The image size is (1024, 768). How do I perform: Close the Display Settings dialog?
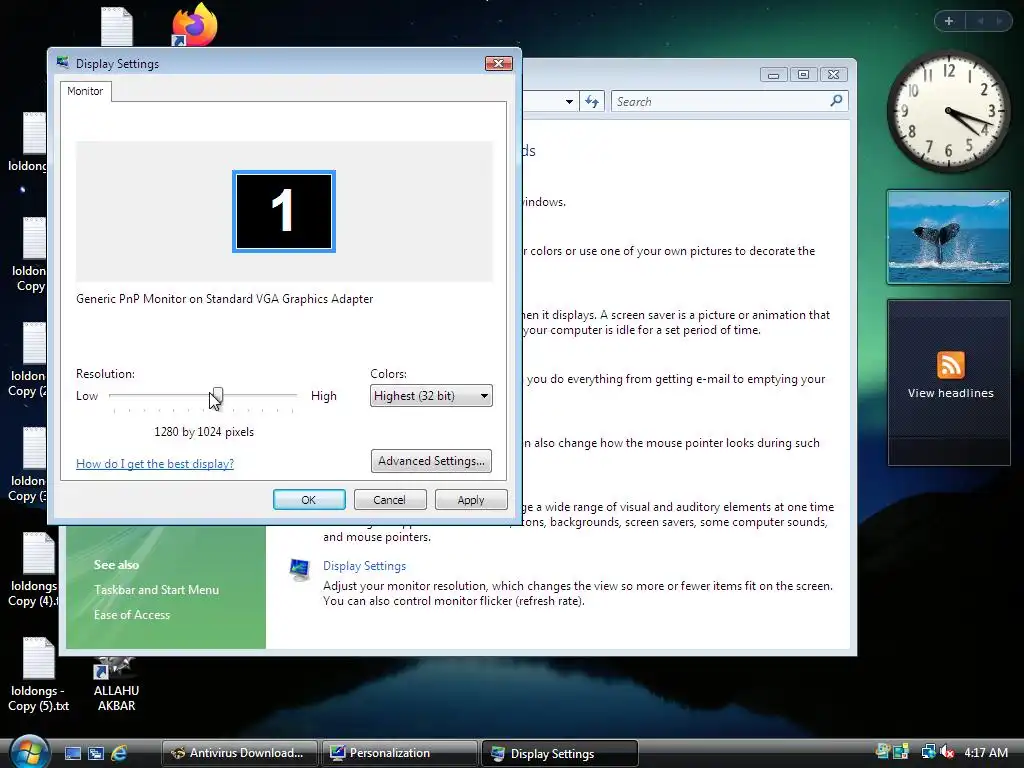[499, 63]
